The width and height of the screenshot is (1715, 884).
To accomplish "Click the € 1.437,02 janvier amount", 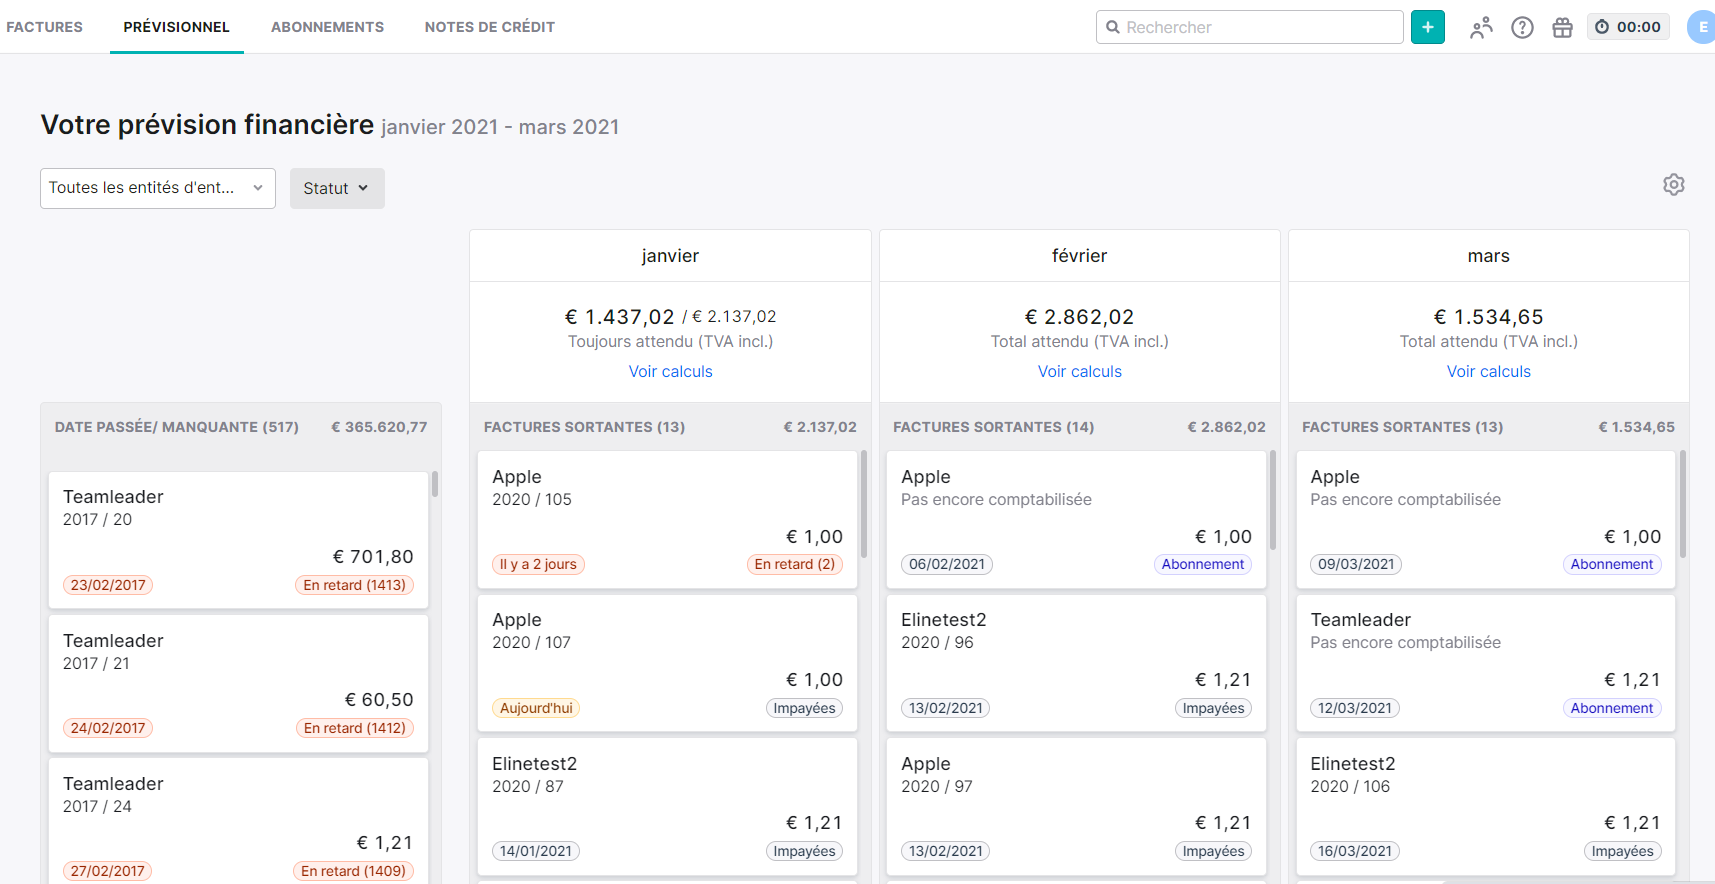I will 619,317.
